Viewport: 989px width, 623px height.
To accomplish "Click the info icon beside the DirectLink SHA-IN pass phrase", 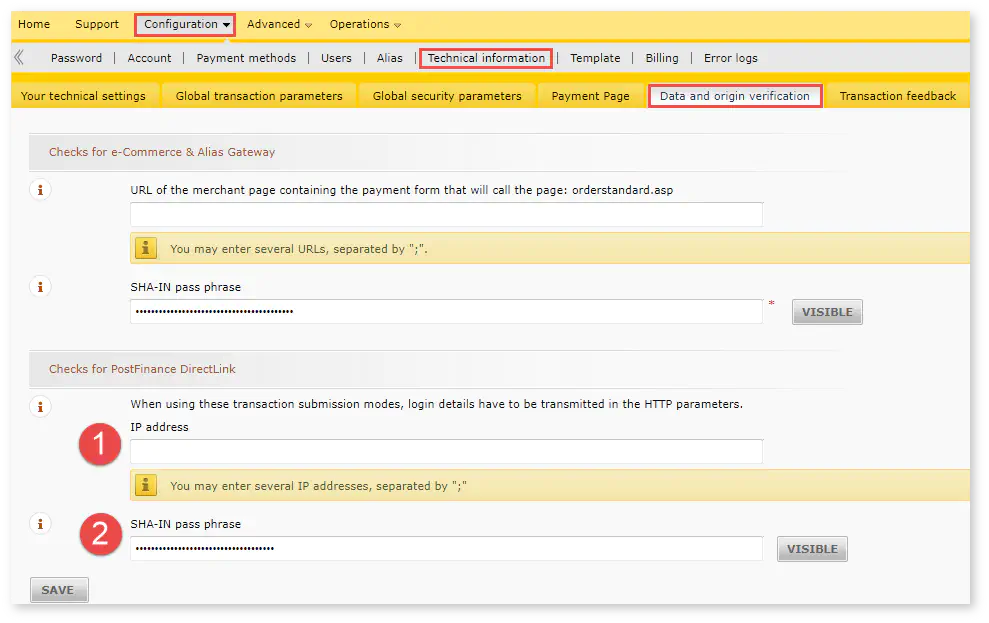I will click(x=40, y=524).
